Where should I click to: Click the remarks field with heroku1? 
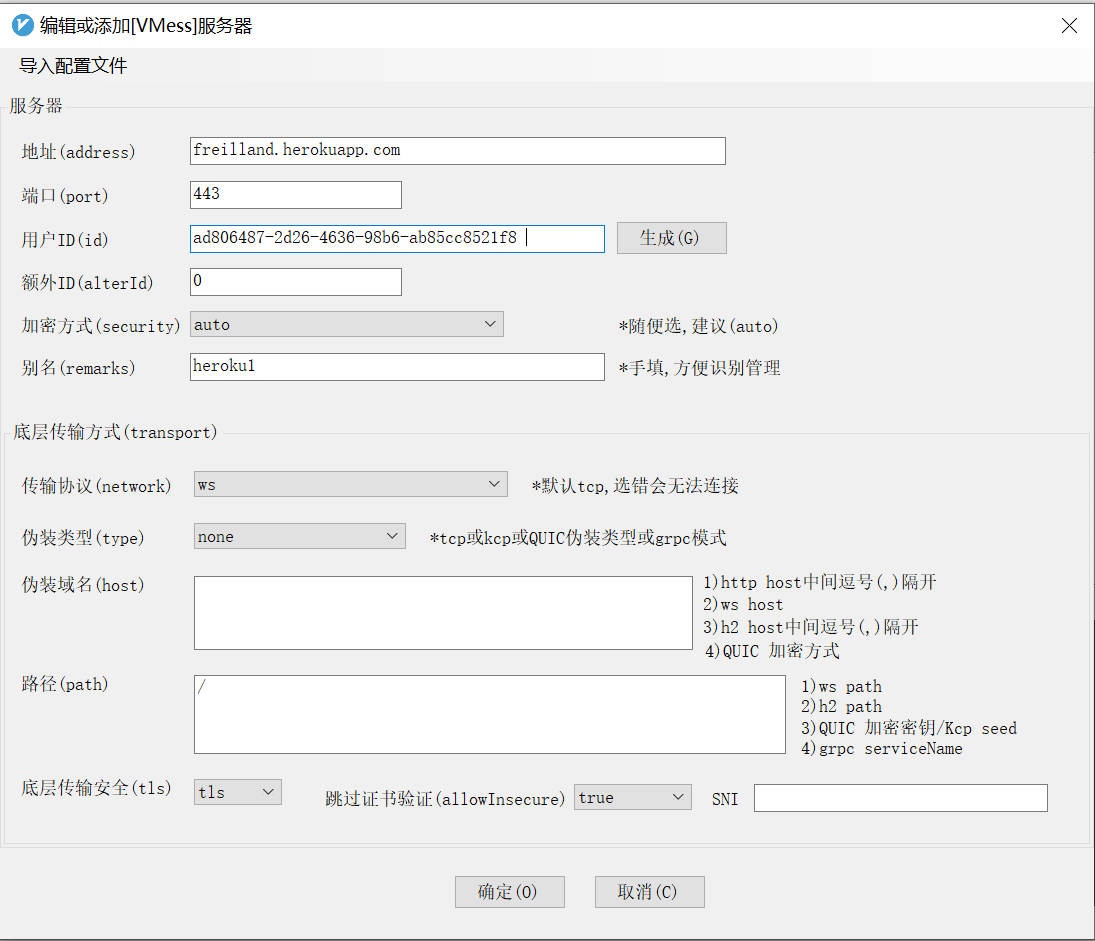coord(397,367)
